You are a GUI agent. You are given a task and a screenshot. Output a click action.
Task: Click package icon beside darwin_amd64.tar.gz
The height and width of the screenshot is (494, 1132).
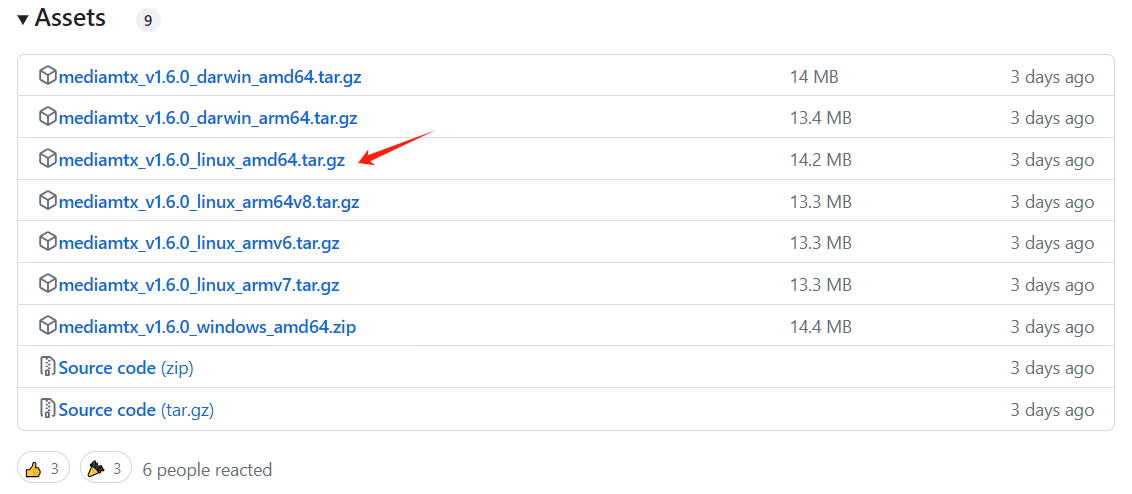48,75
